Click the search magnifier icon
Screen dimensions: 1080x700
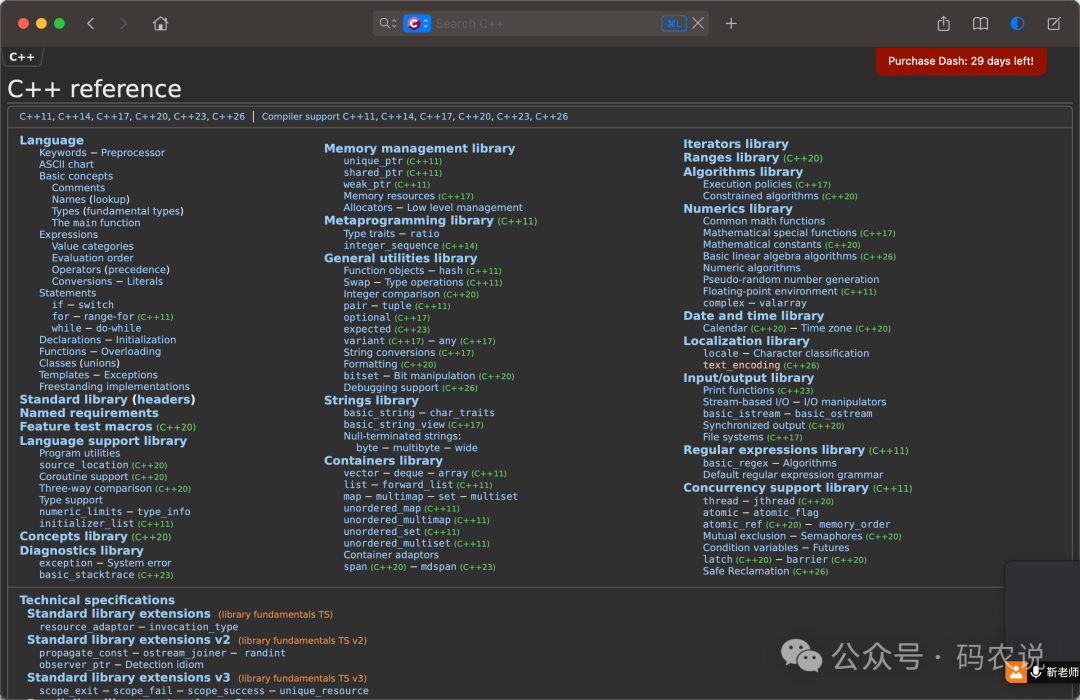[387, 23]
